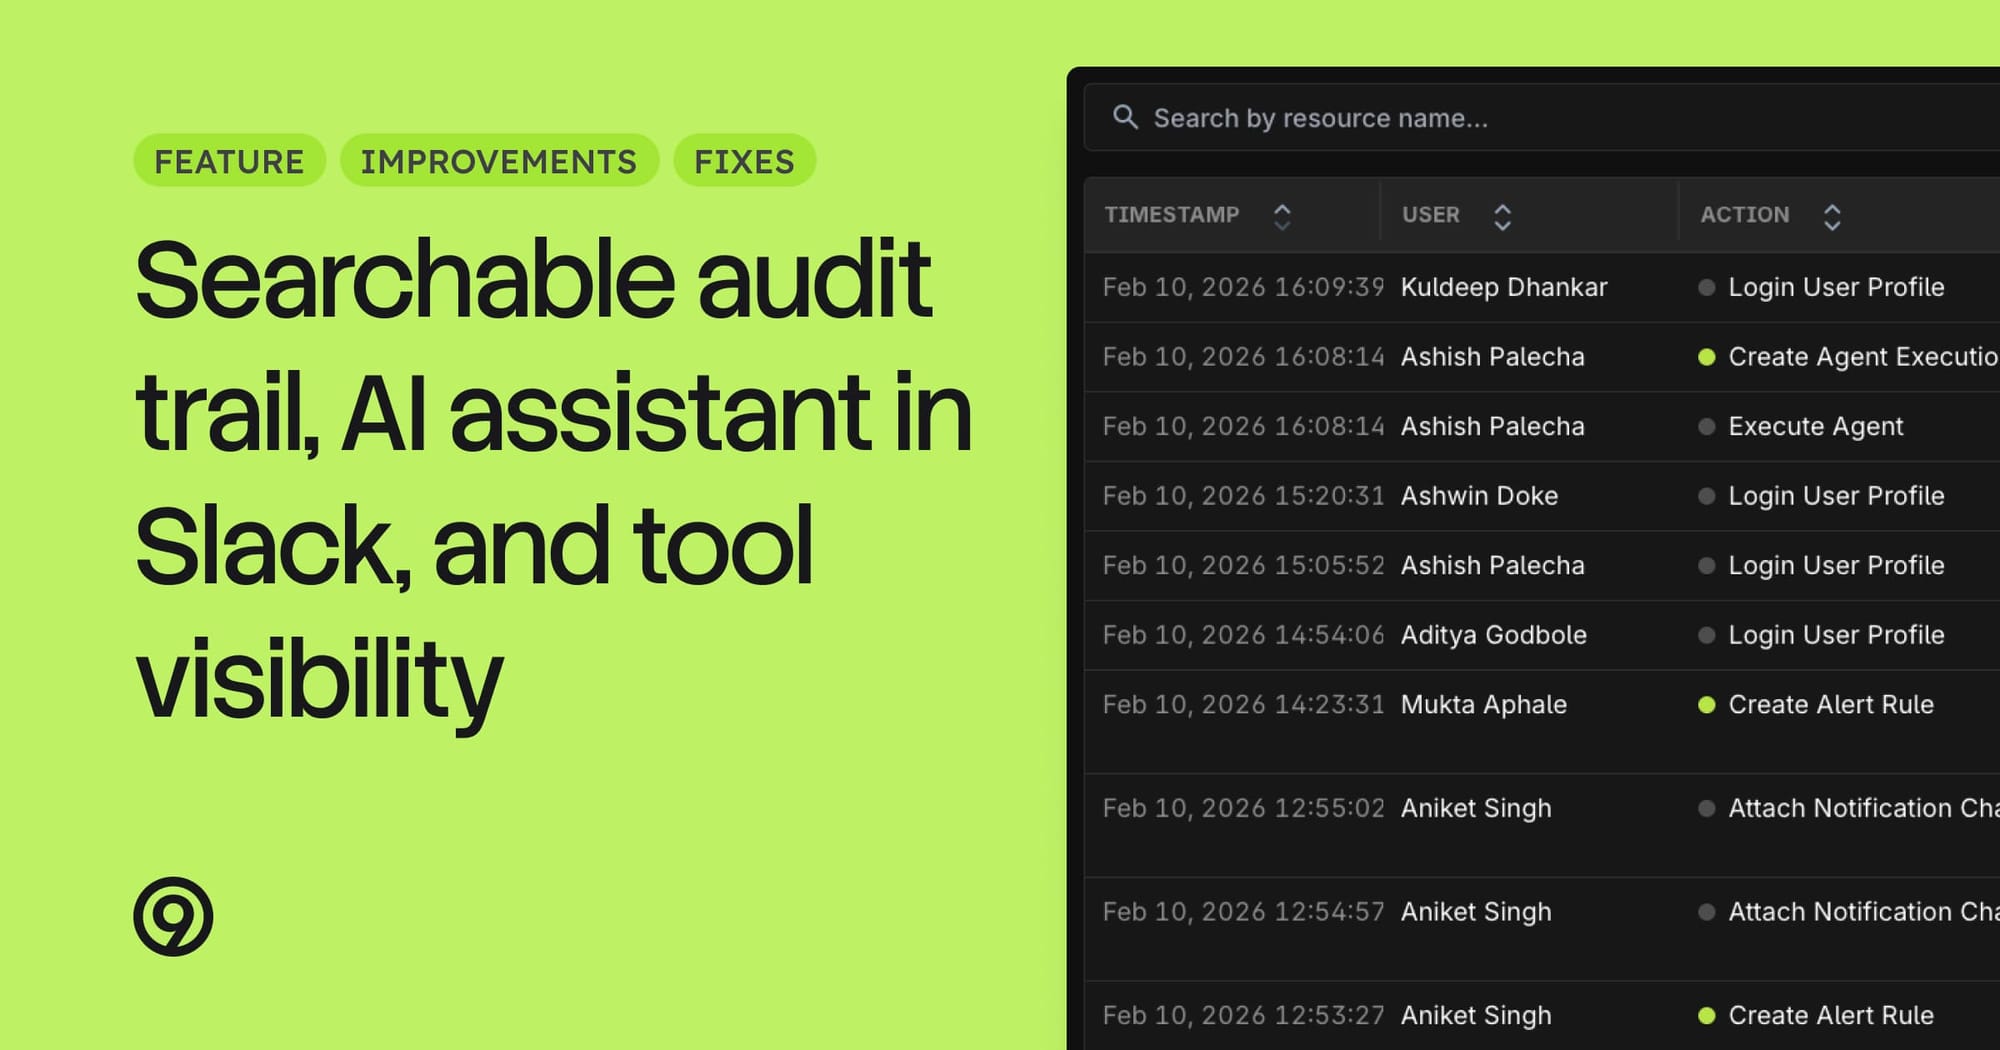Click user name Ashwin Doke
Image resolution: width=2000 pixels, height=1050 pixels.
point(1479,495)
